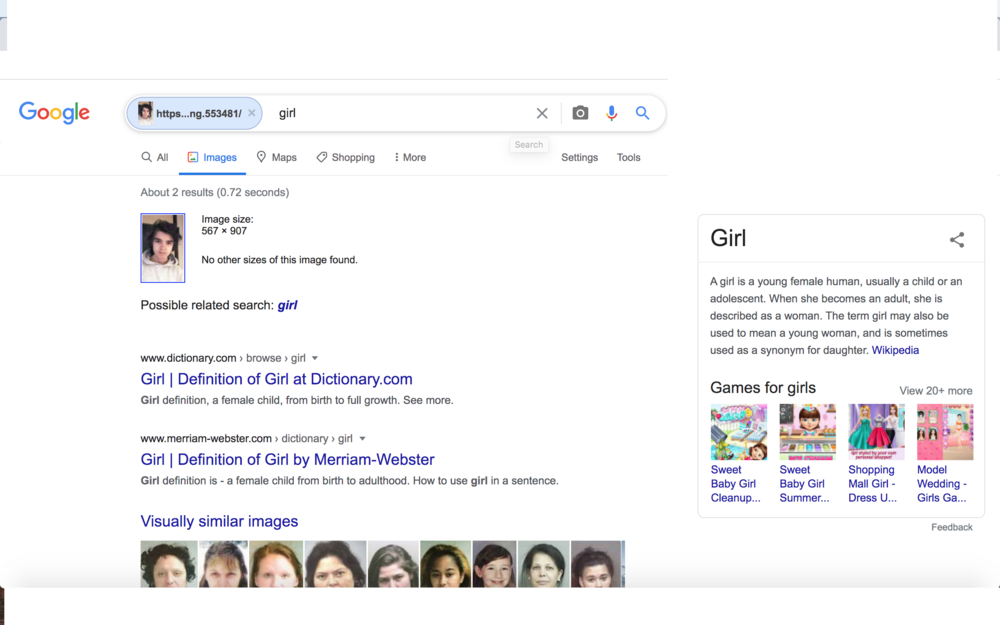
Task: Open the Sweet Baby Girl Summer game thumbnail
Action: click(807, 432)
